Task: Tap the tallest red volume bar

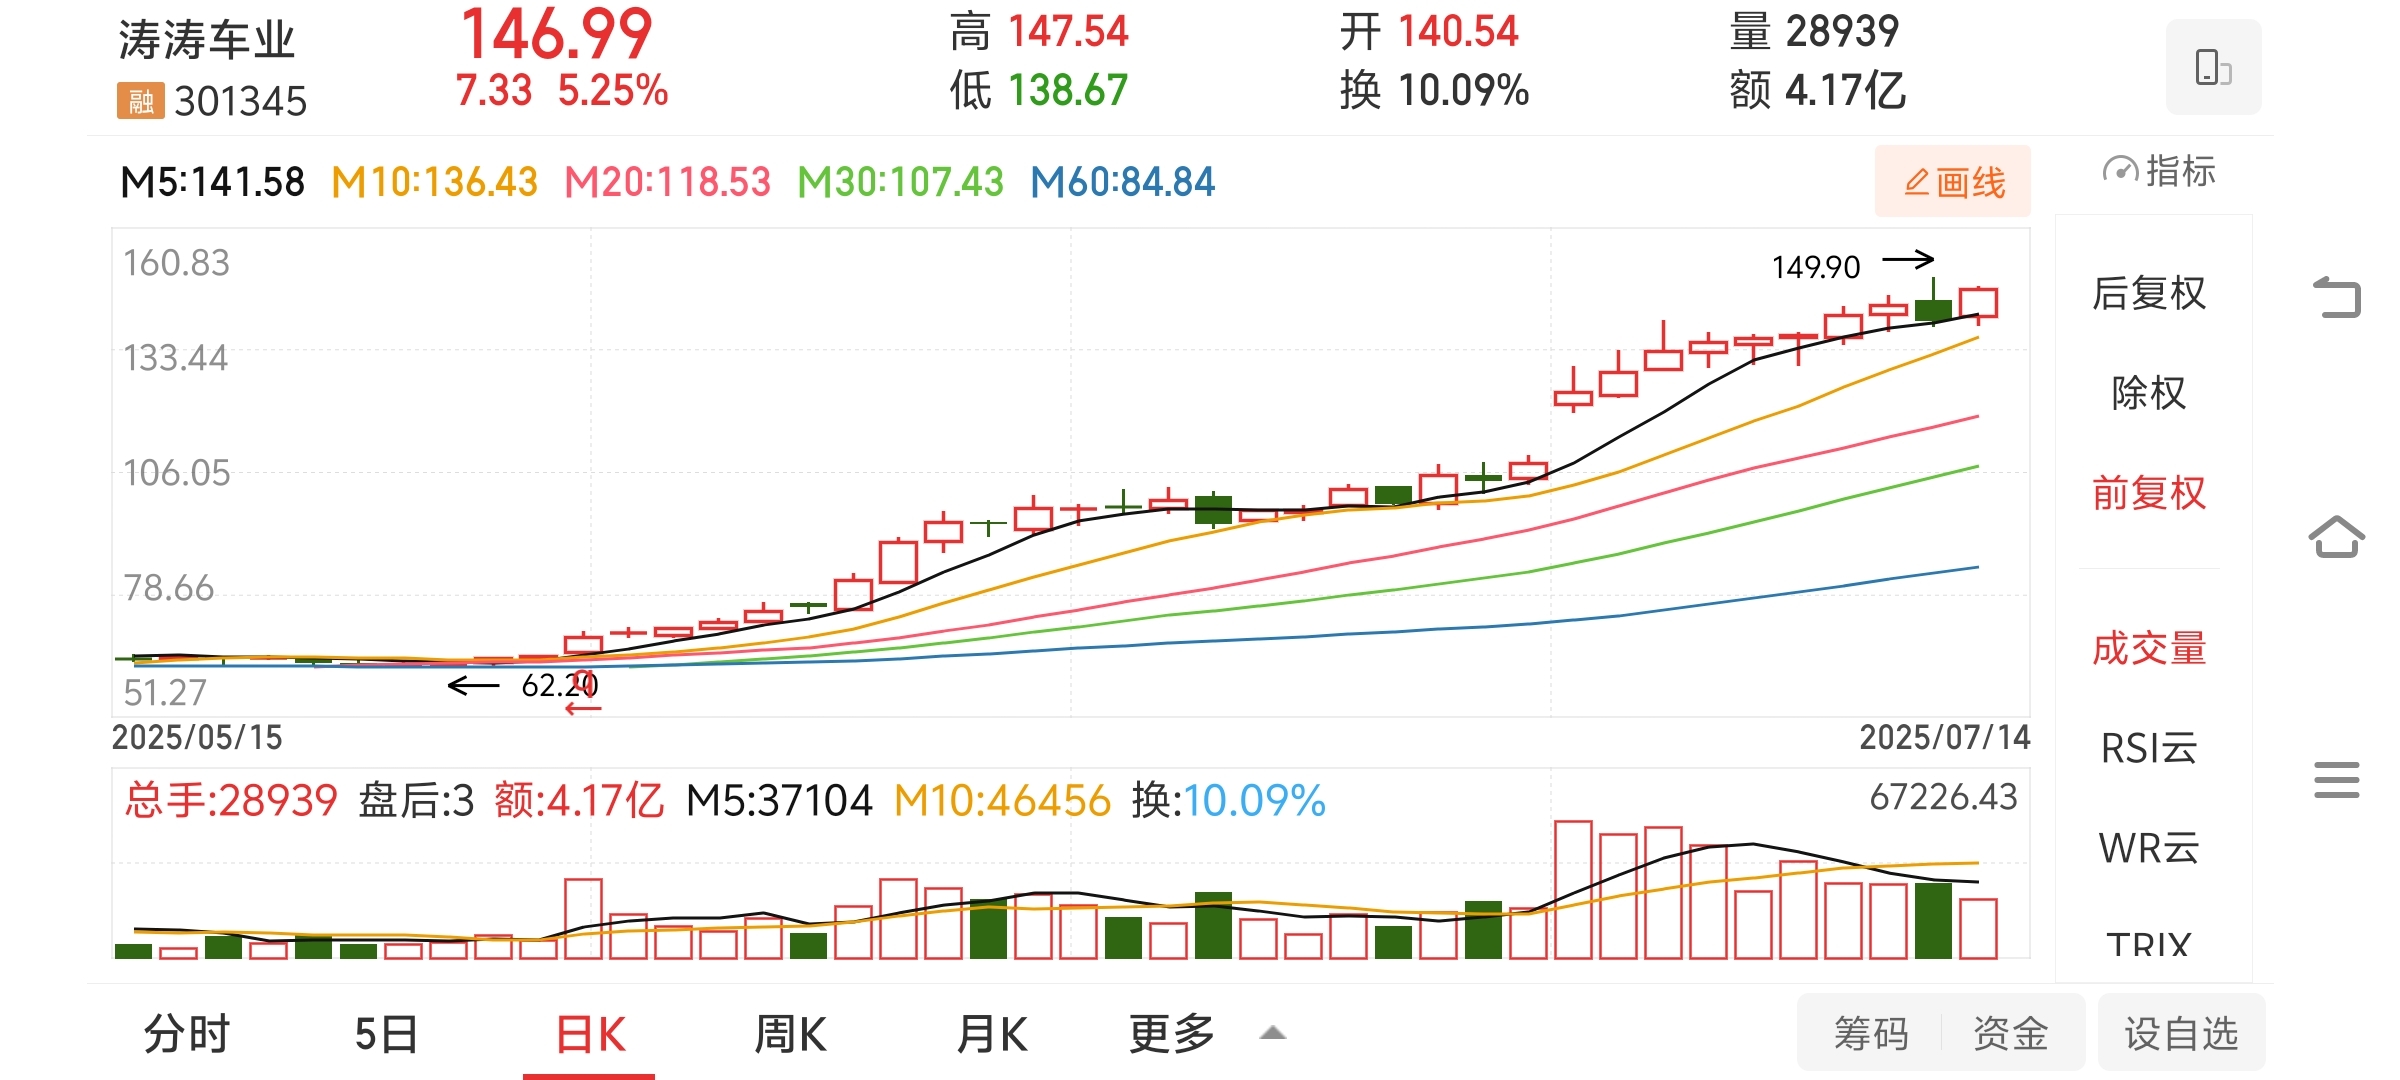Action: point(1573,890)
